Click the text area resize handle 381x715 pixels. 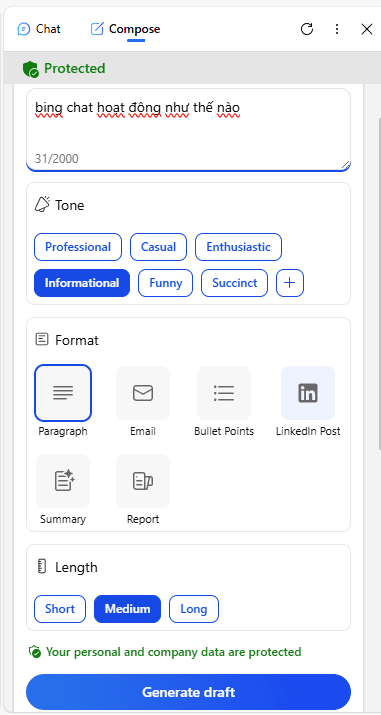point(345,165)
